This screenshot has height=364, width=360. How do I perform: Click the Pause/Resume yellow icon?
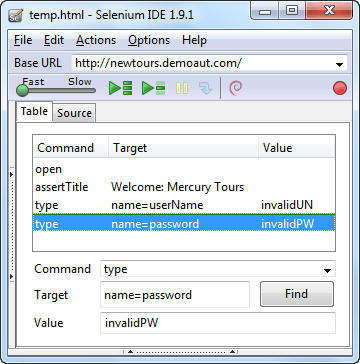(182, 88)
